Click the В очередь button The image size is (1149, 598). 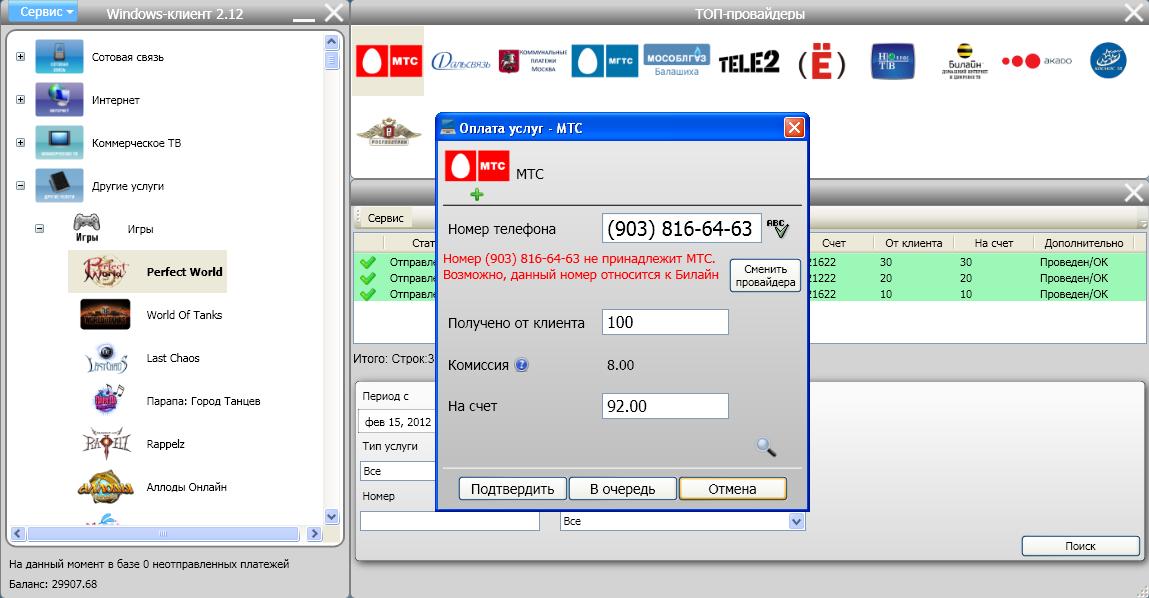click(x=622, y=489)
